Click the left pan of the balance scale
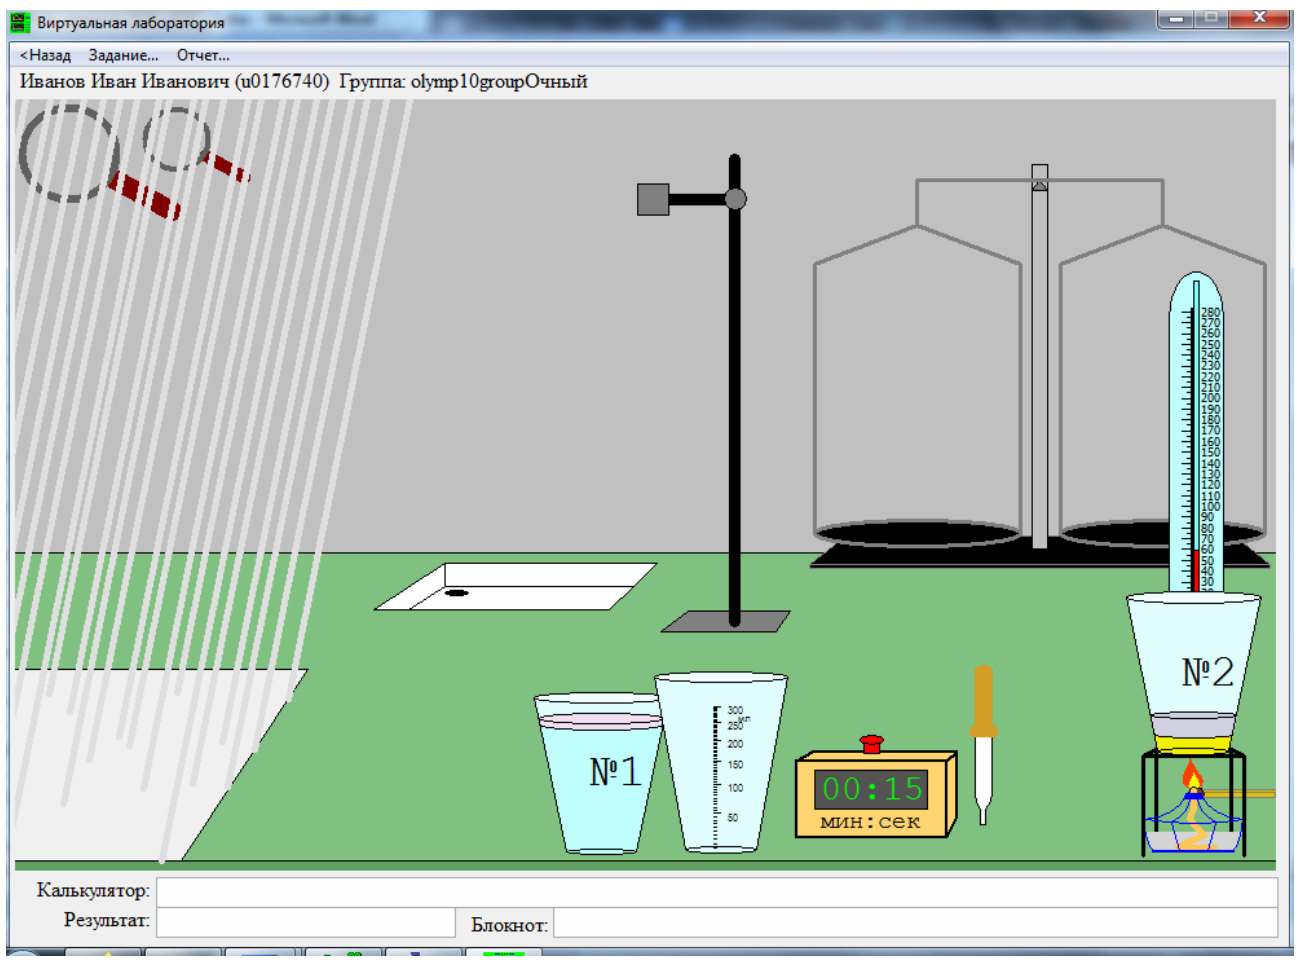1301x967 pixels. [917, 533]
